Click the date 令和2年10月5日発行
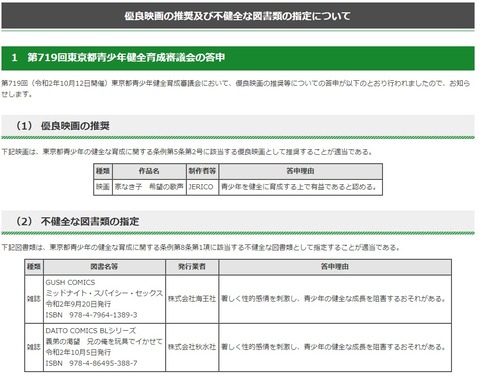The width and height of the screenshot is (480, 376). click(78, 352)
